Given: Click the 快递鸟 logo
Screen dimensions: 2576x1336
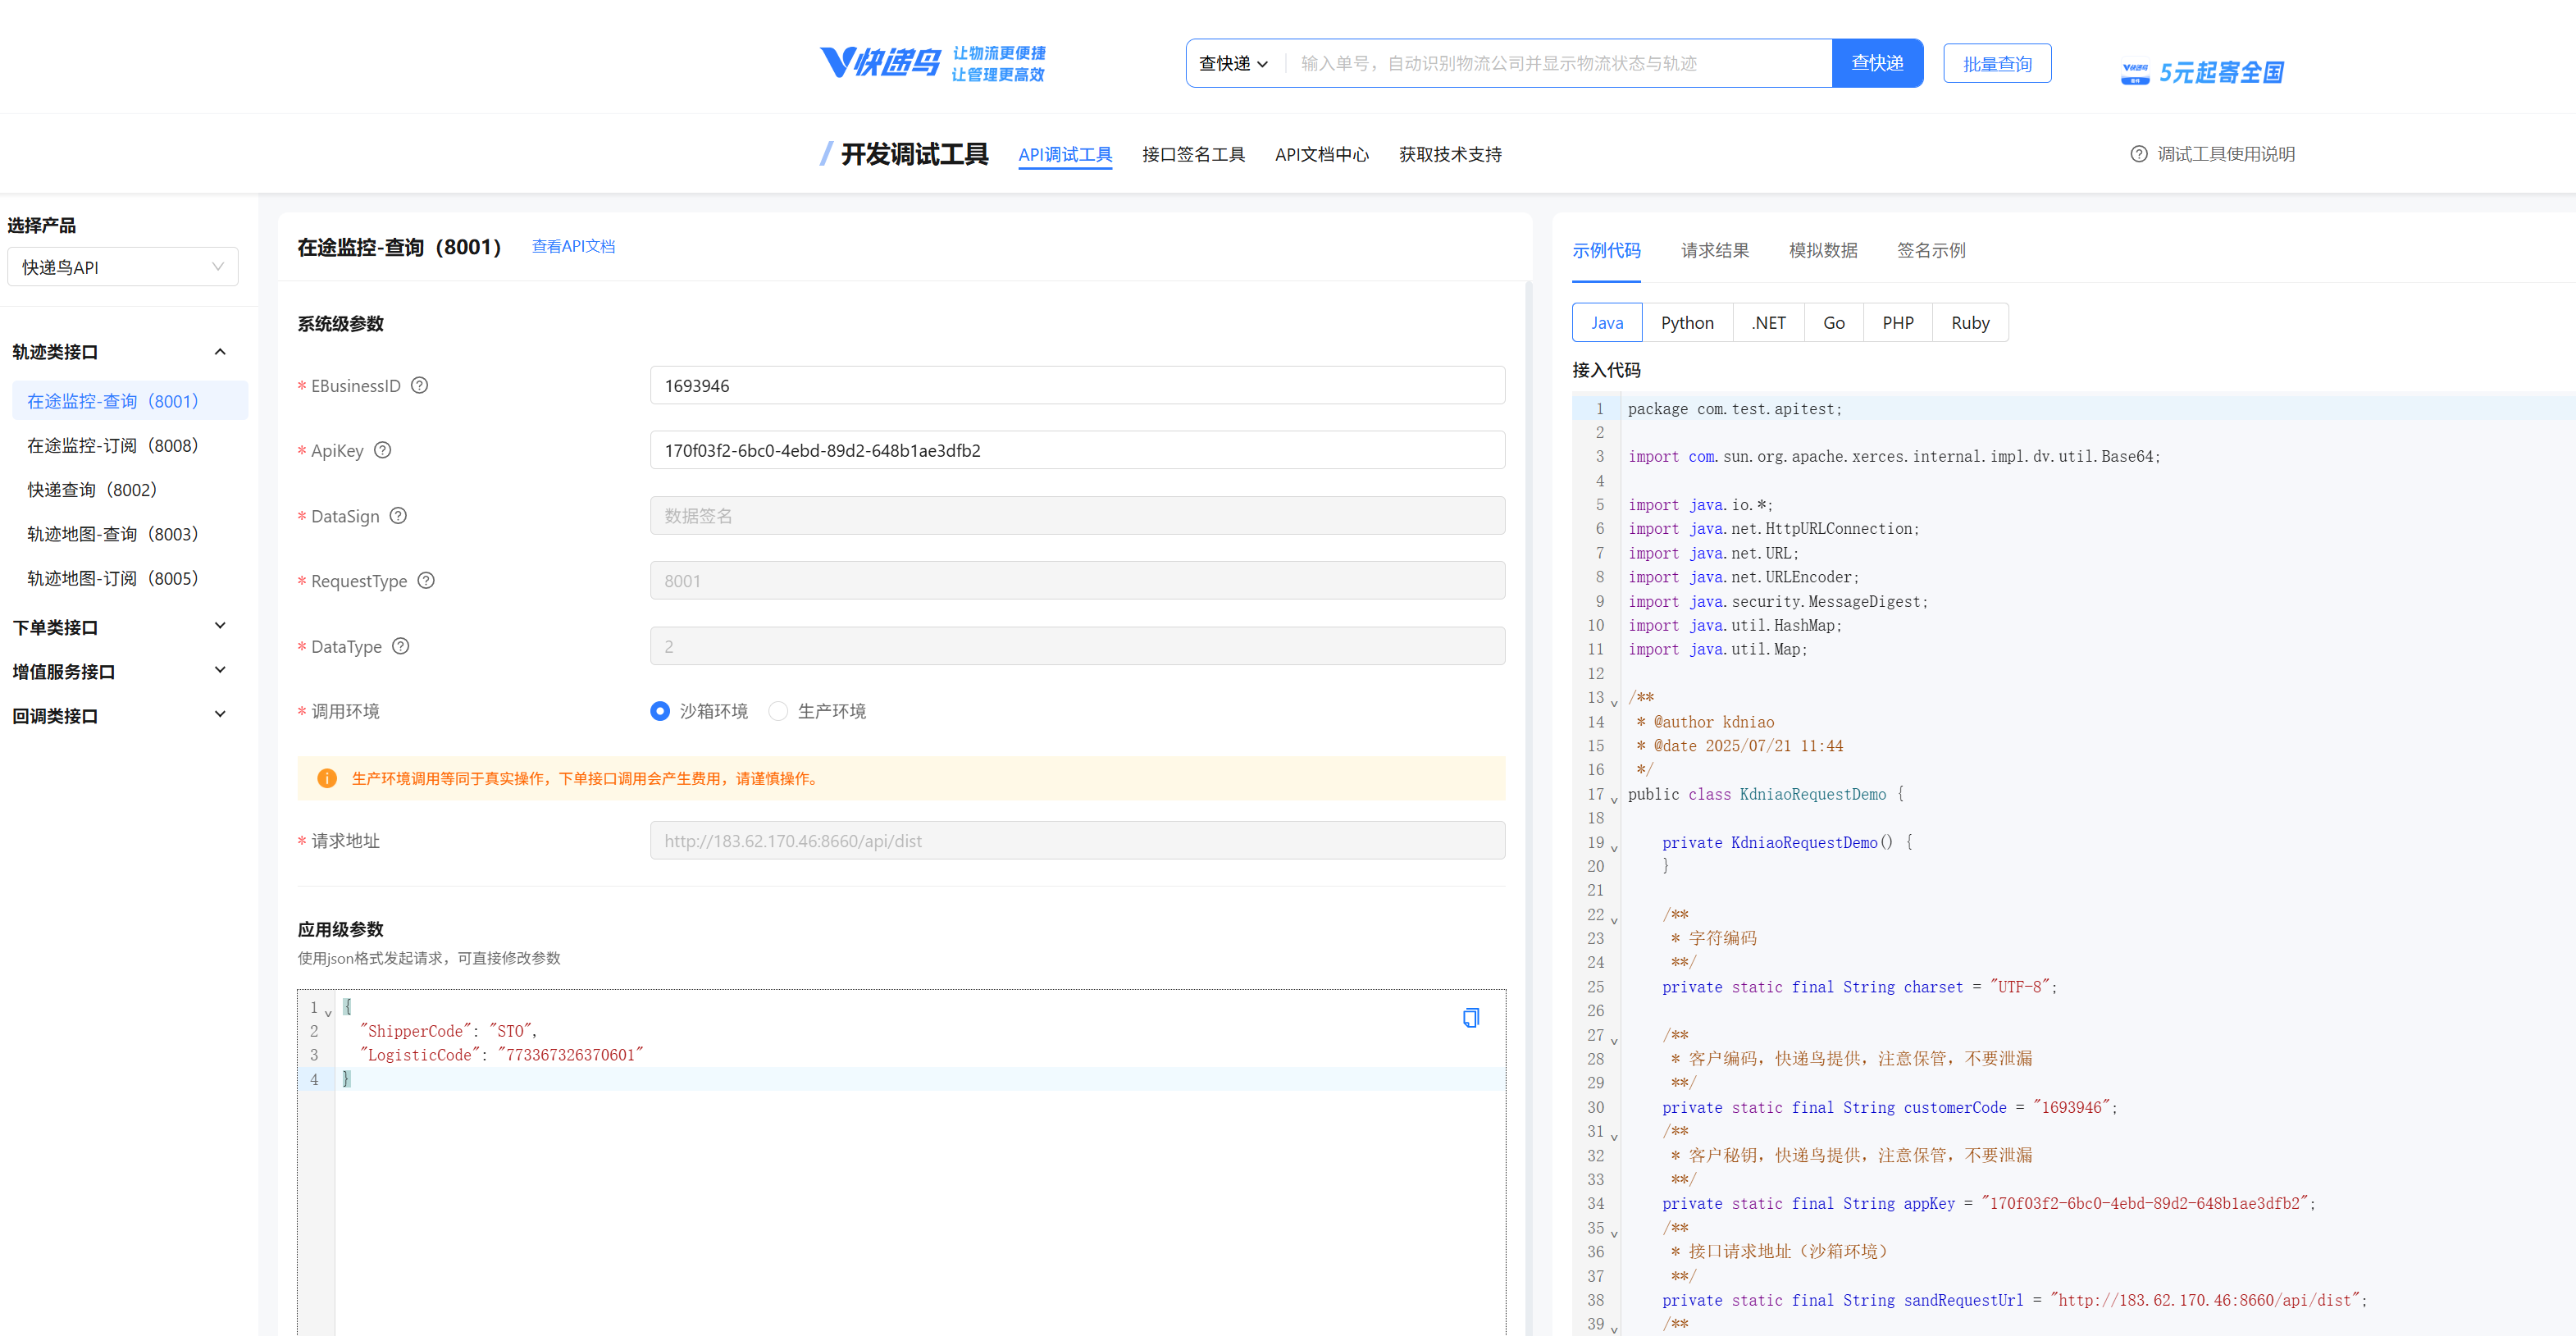Looking at the screenshot, I should click(881, 62).
